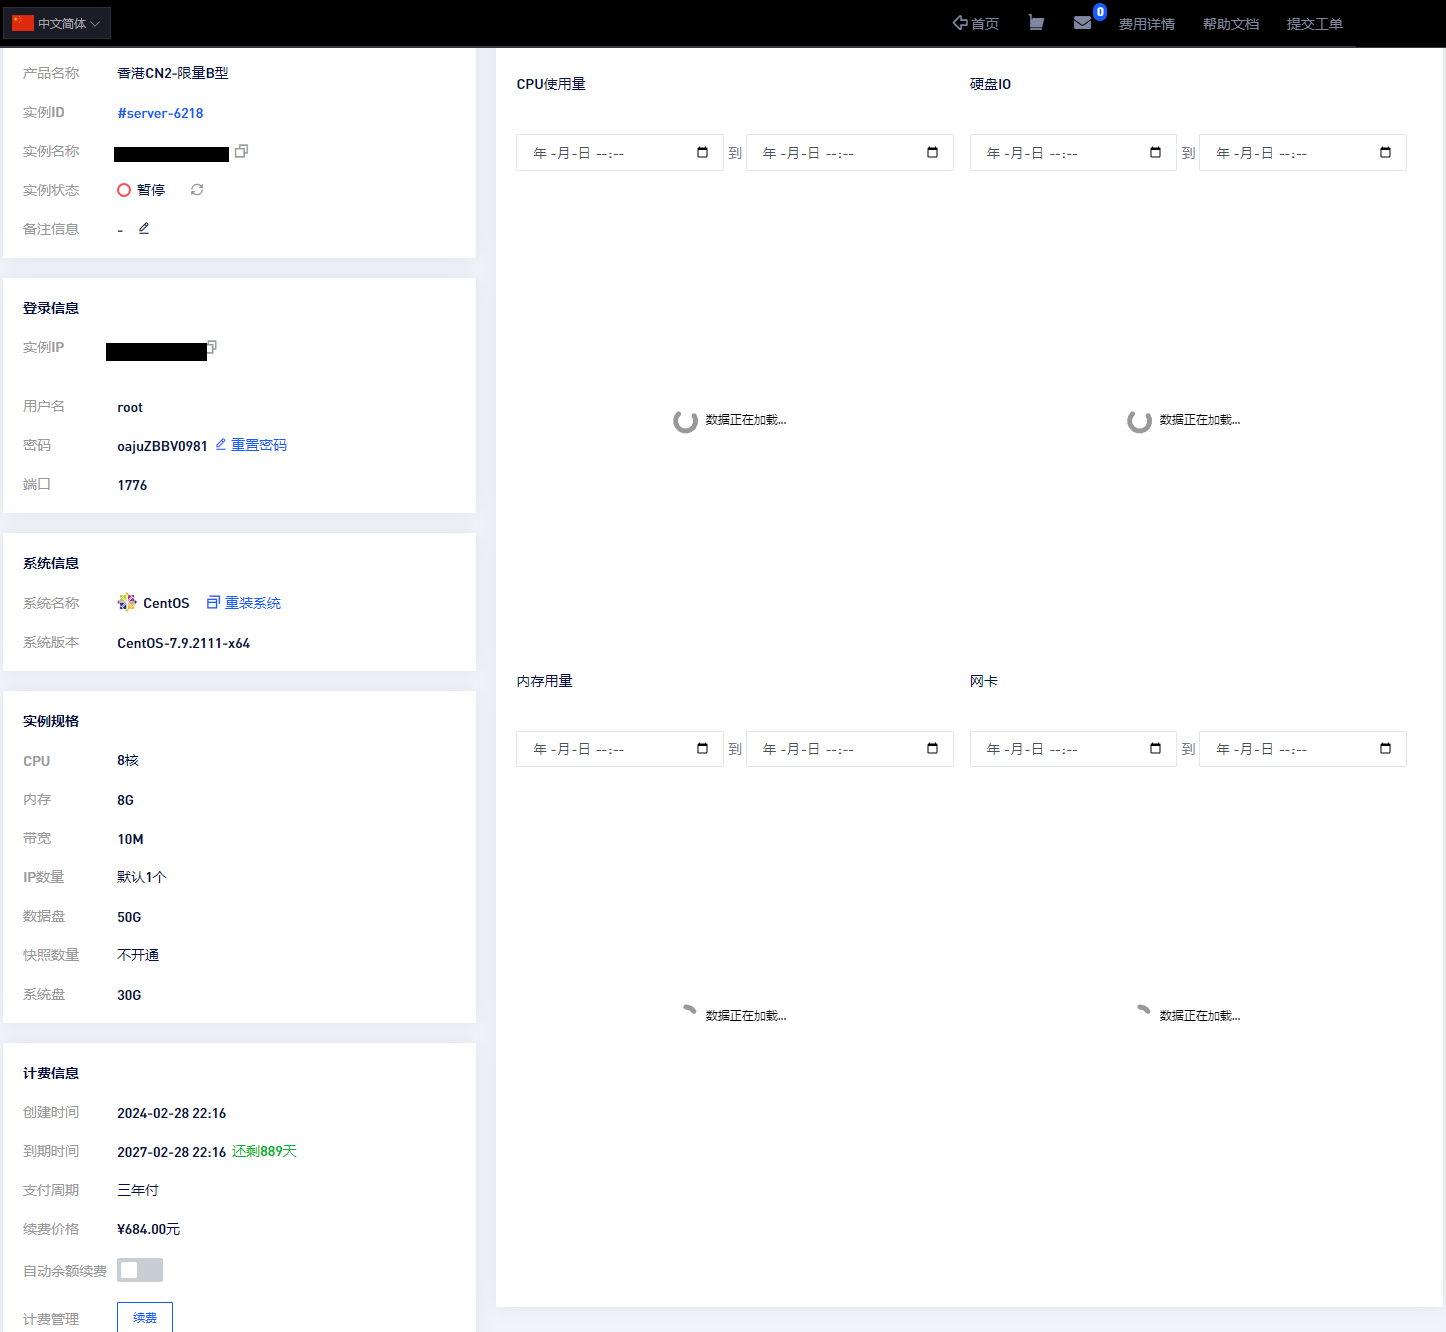Screen dimensions: 1446x1332
Task: Open calendar picker for 硬盘IO start date
Action: click(1155, 153)
